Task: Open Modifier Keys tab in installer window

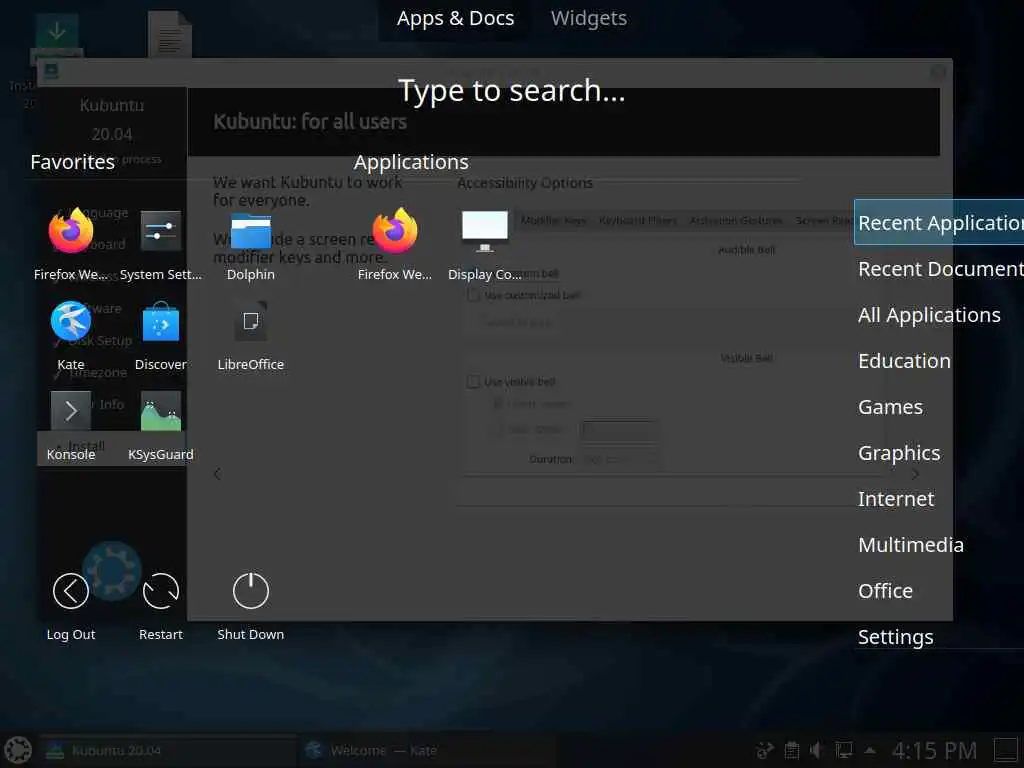Action: click(x=553, y=221)
